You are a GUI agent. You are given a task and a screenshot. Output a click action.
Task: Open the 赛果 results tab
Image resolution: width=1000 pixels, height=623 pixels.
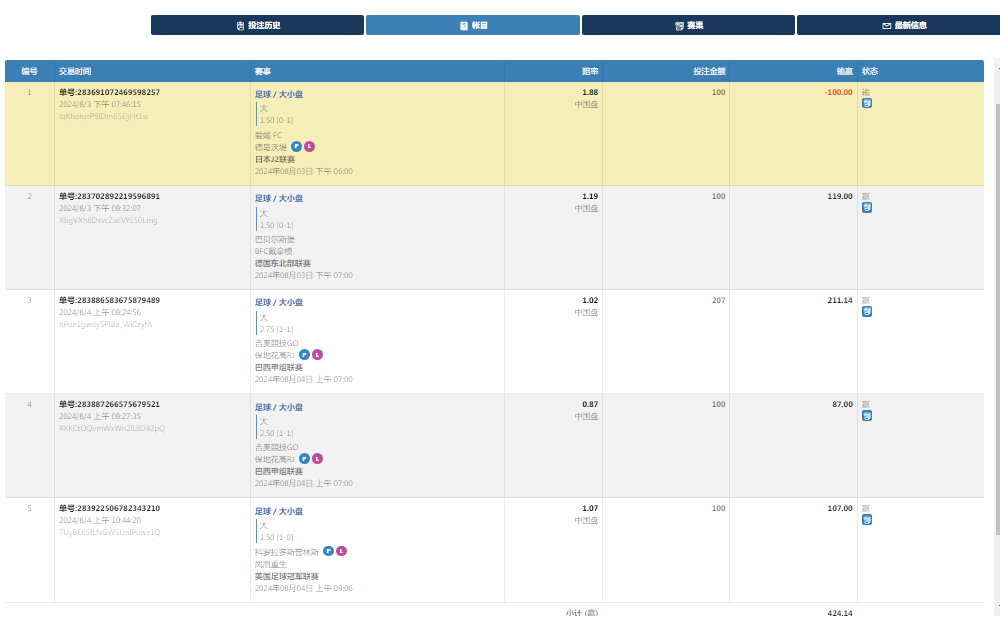coord(688,25)
